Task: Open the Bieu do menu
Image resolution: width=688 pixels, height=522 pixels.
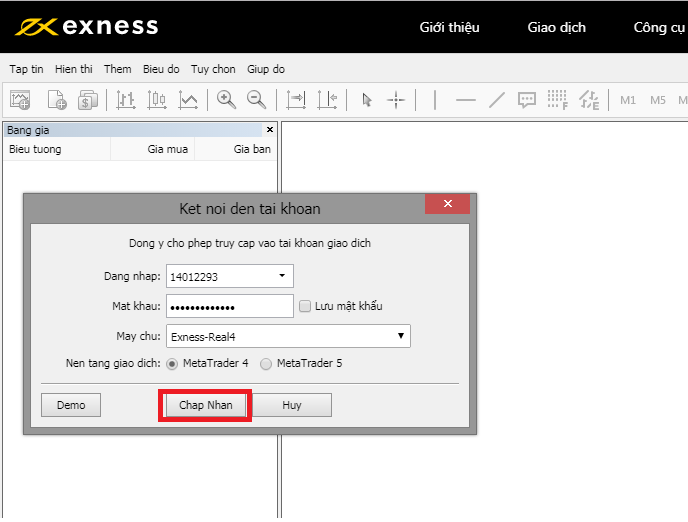Action: point(161,69)
